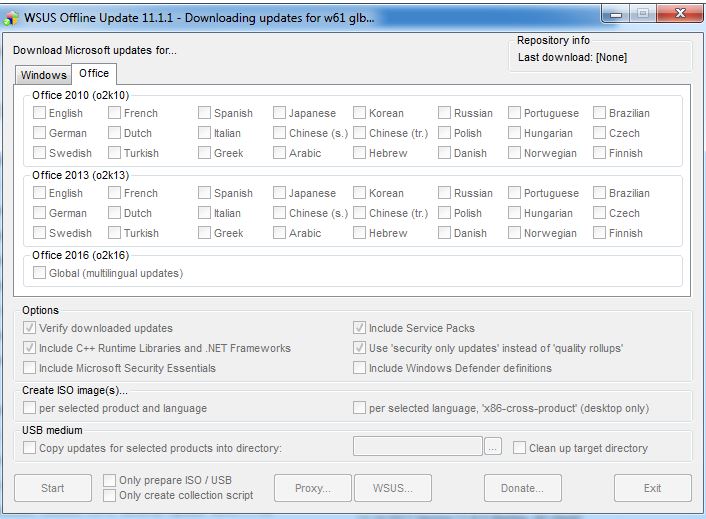This screenshot has width=706, height=519.
Task: Select Japanese under Office 2013
Action: 280,193
